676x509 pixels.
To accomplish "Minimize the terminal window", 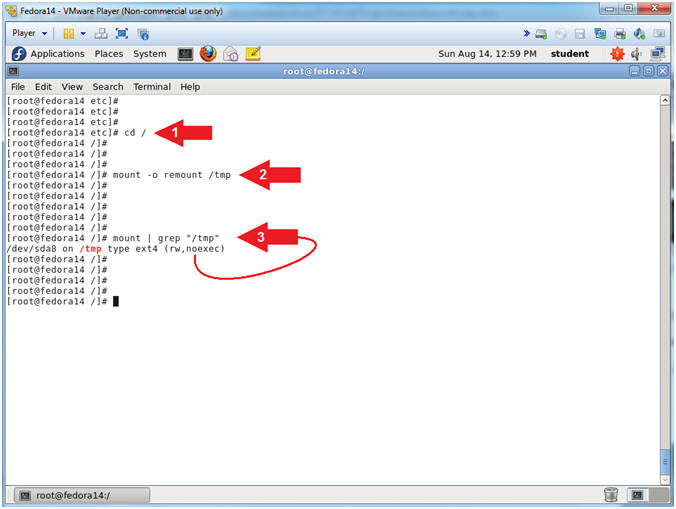I will 635,71.
